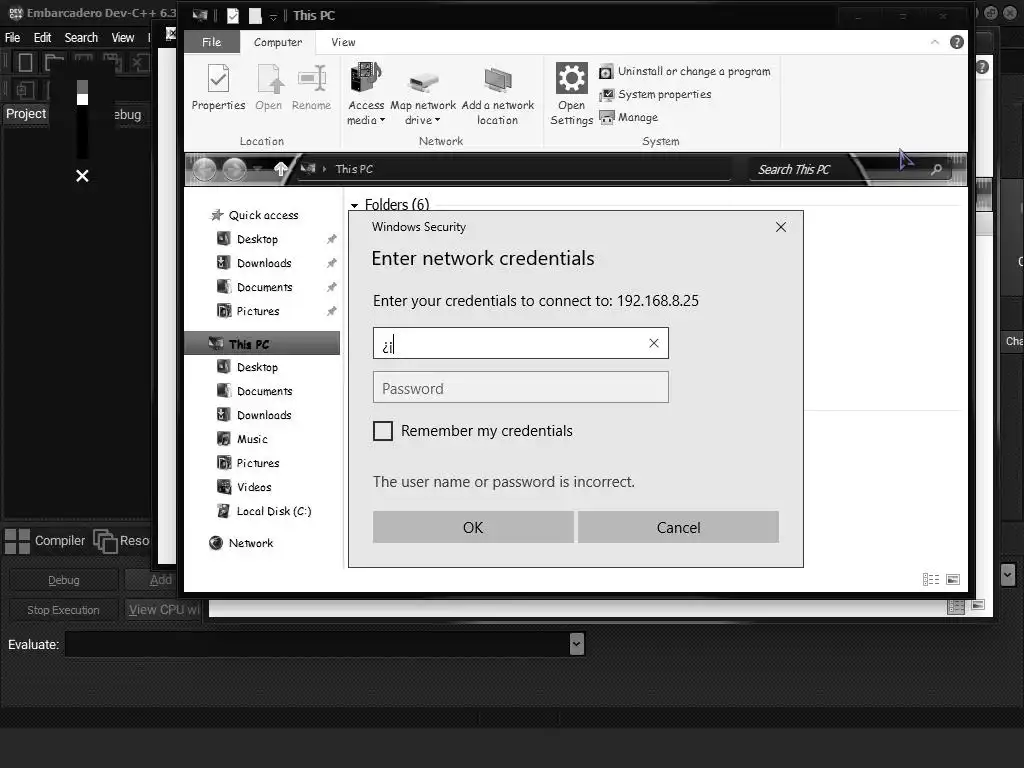
Task: Close the Windows Security dialog
Action: (781, 227)
